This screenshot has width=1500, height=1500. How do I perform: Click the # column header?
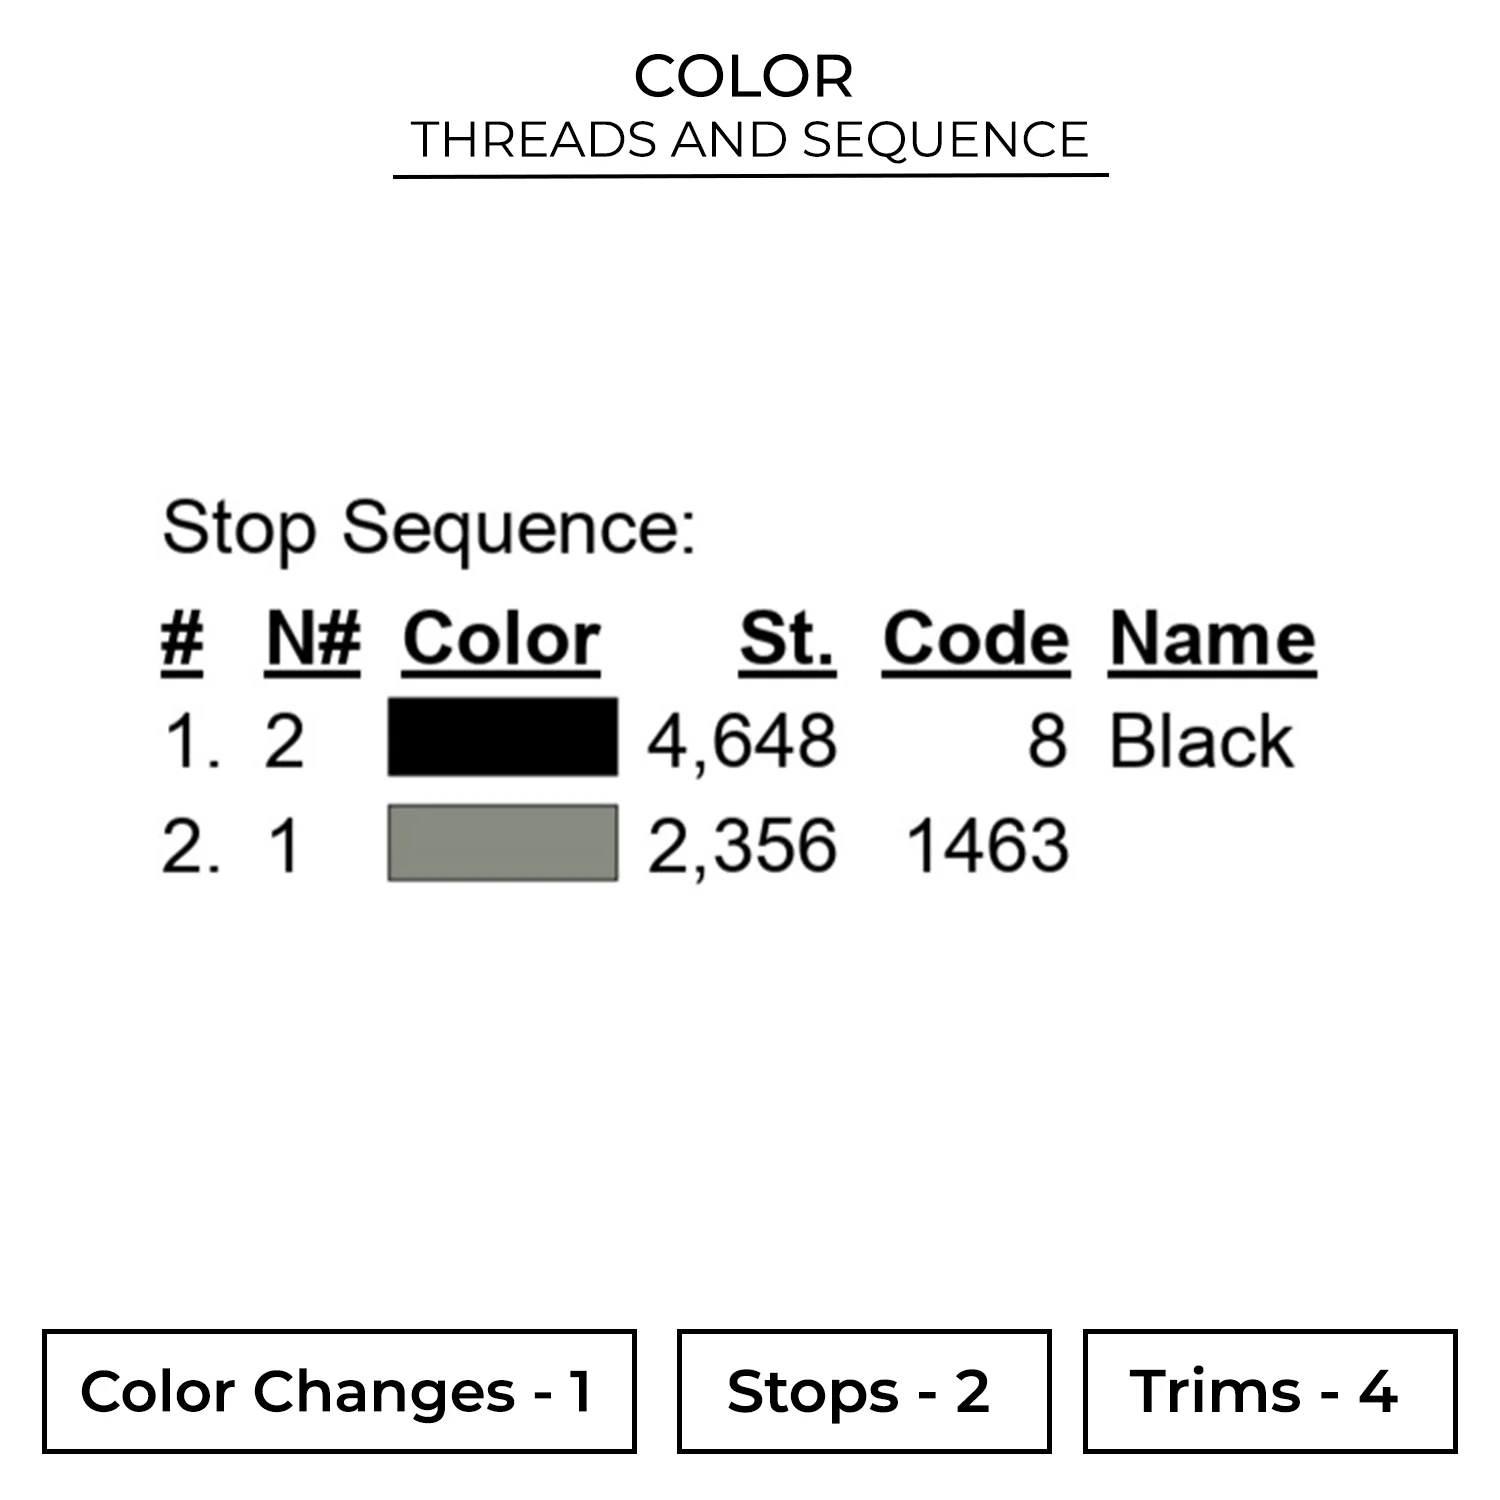click(x=182, y=639)
